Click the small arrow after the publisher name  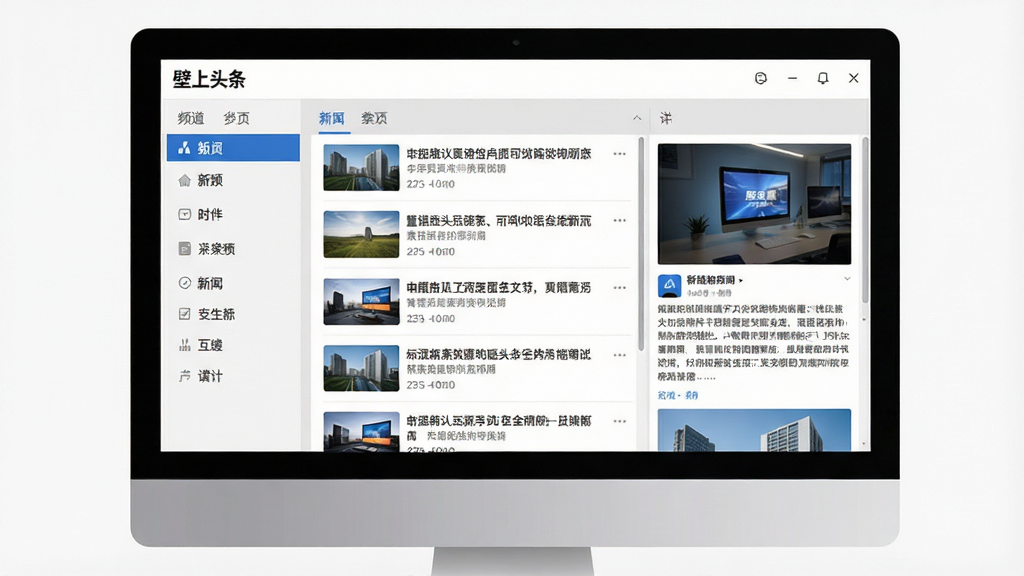741,280
